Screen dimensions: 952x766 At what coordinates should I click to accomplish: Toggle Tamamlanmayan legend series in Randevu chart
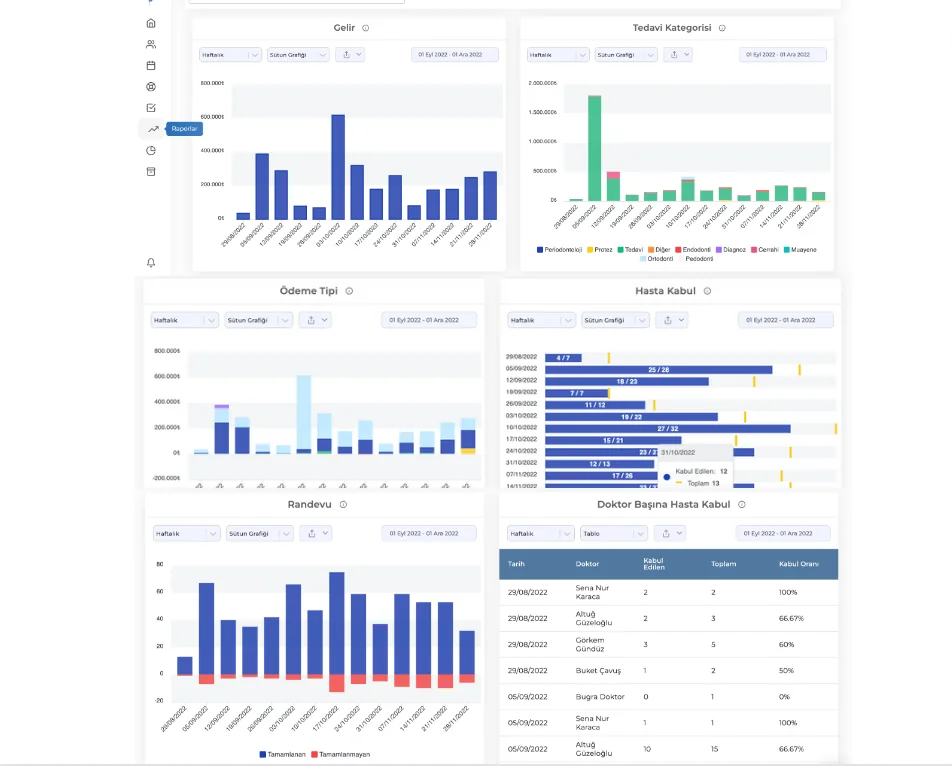coord(341,754)
